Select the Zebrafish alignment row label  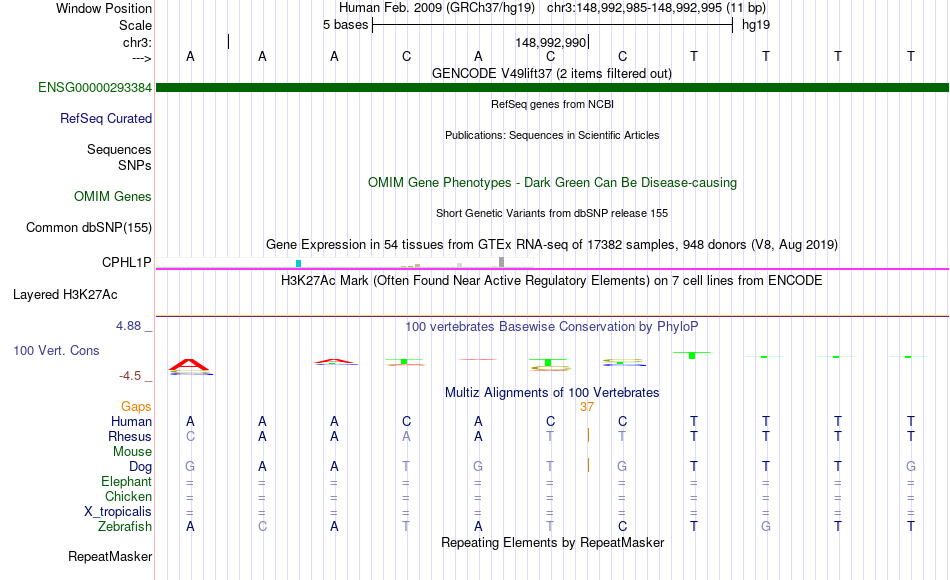click(x=125, y=526)
